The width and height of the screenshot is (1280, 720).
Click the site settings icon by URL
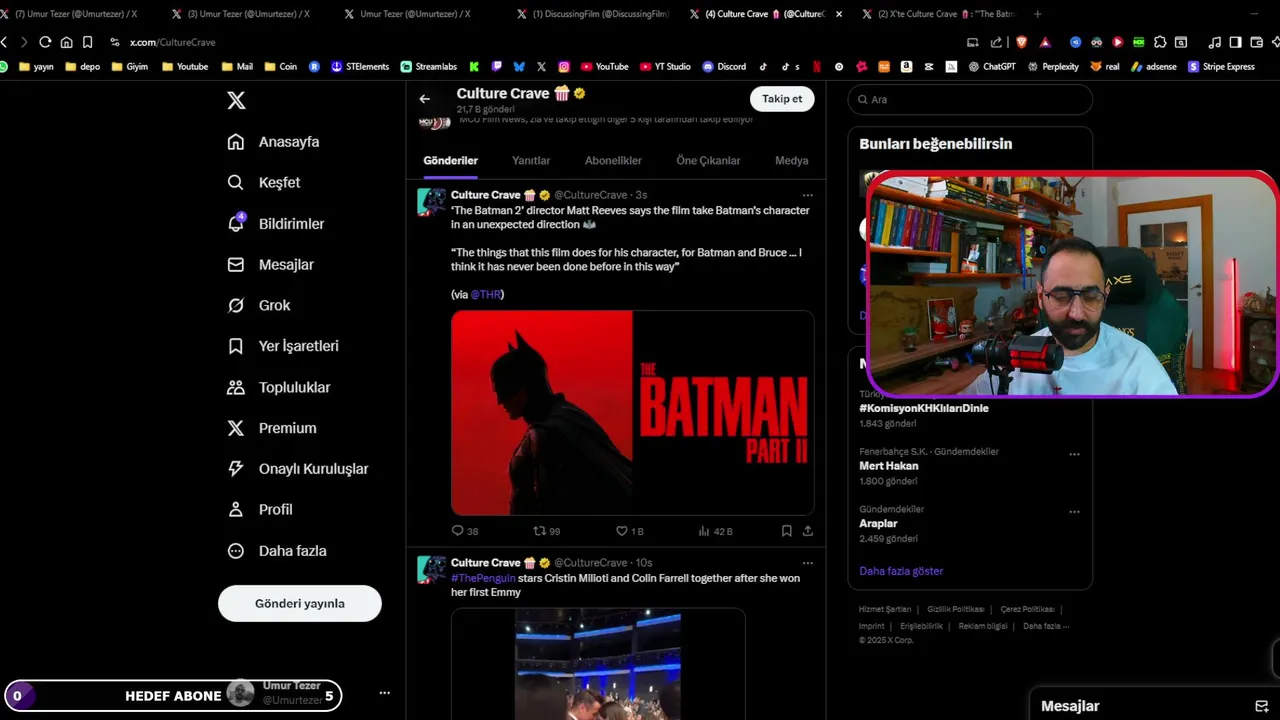tap(115, 42)
